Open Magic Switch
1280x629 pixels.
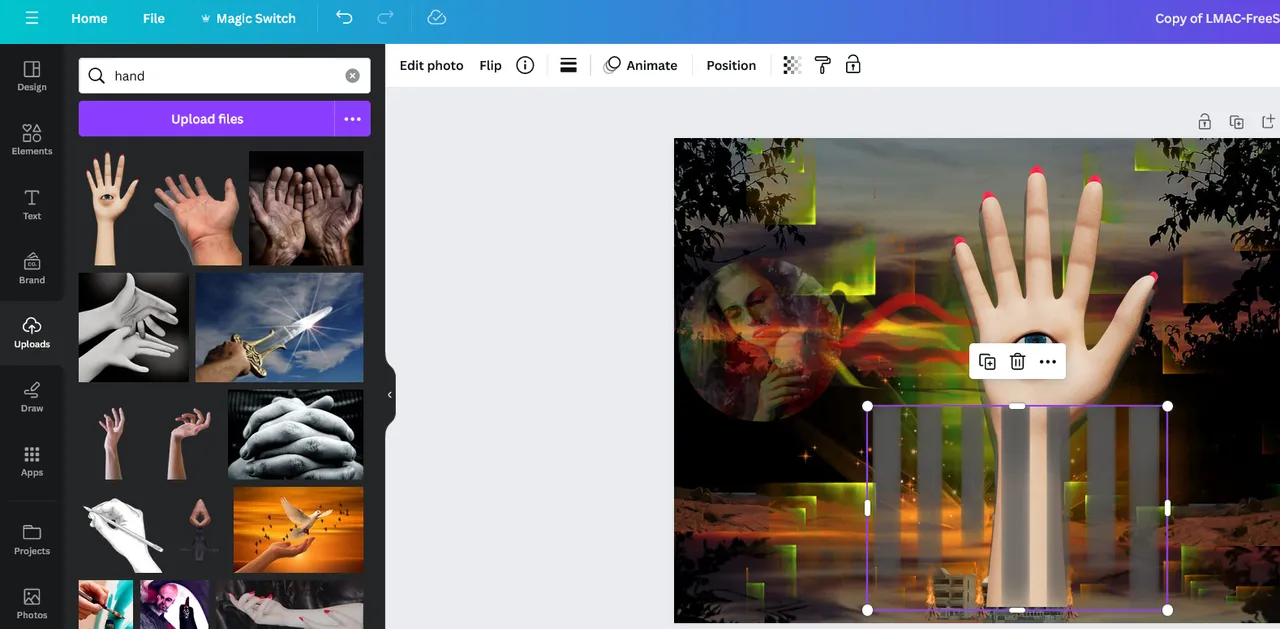pyautogui.click(x=247, y=18)
